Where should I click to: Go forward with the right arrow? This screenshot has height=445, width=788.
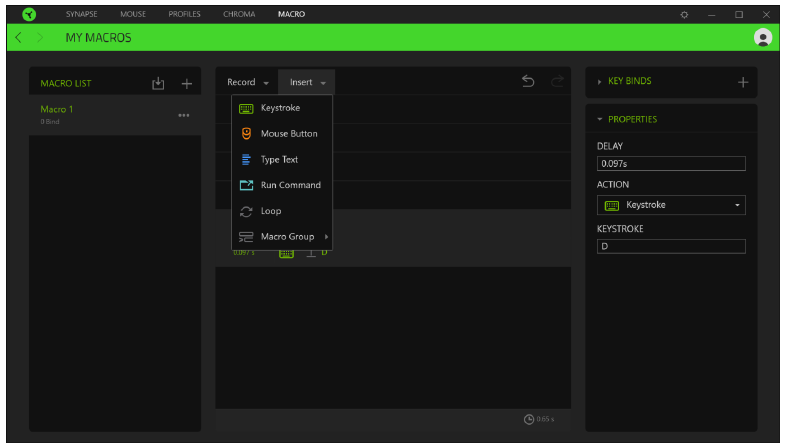coord(40,38)
